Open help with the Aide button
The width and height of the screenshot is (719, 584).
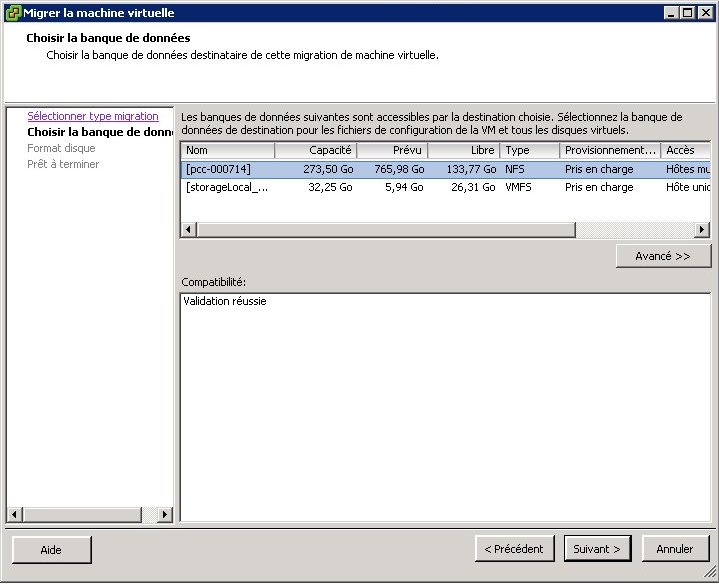tap(51, 549)
